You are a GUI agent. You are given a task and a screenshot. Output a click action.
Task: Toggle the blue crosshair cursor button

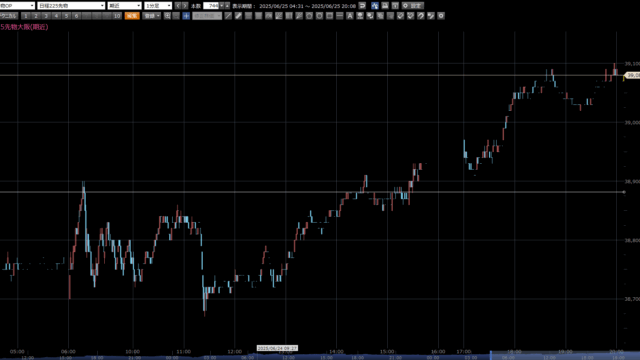pos(186,16)
